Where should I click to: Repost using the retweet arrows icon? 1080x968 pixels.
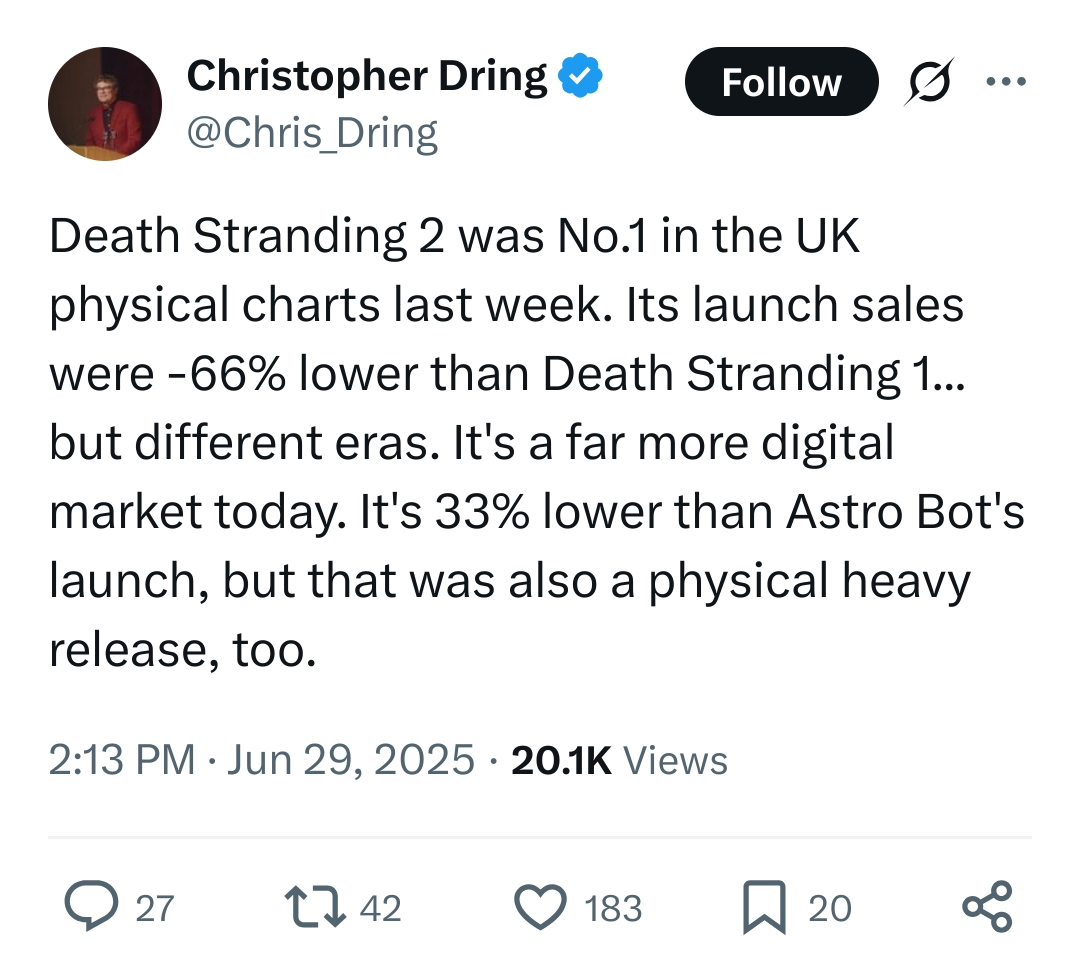(315, 907)
